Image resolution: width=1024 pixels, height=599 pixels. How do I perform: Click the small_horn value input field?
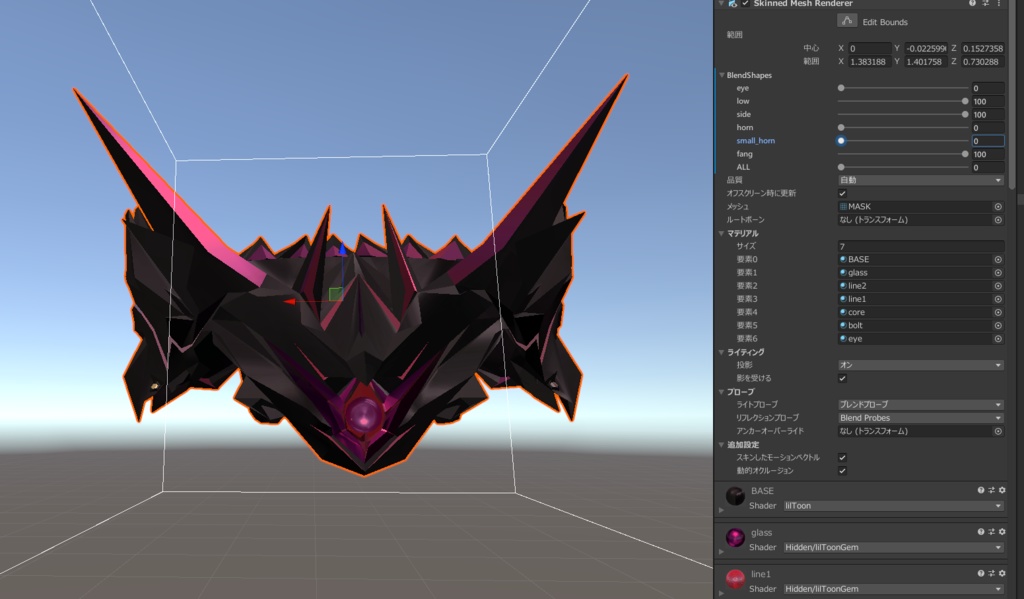coord(987,140)
